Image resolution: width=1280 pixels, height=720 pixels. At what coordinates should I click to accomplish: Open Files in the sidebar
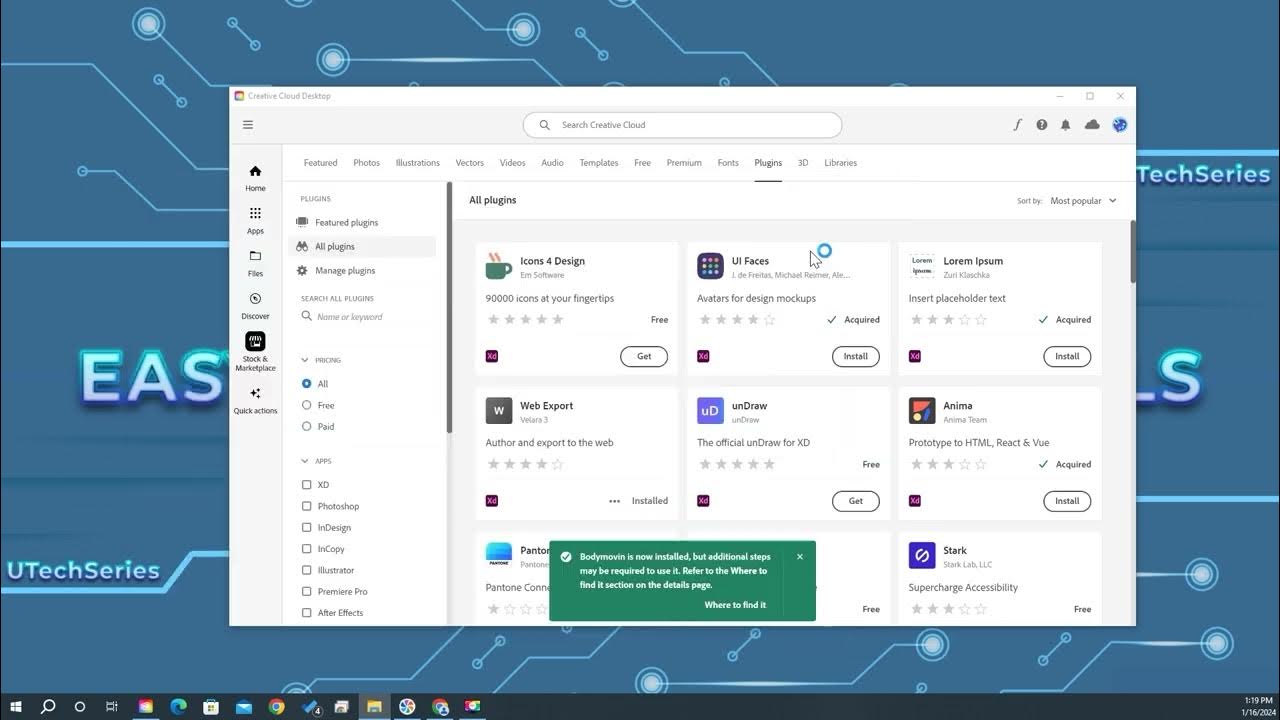(255, 263)
